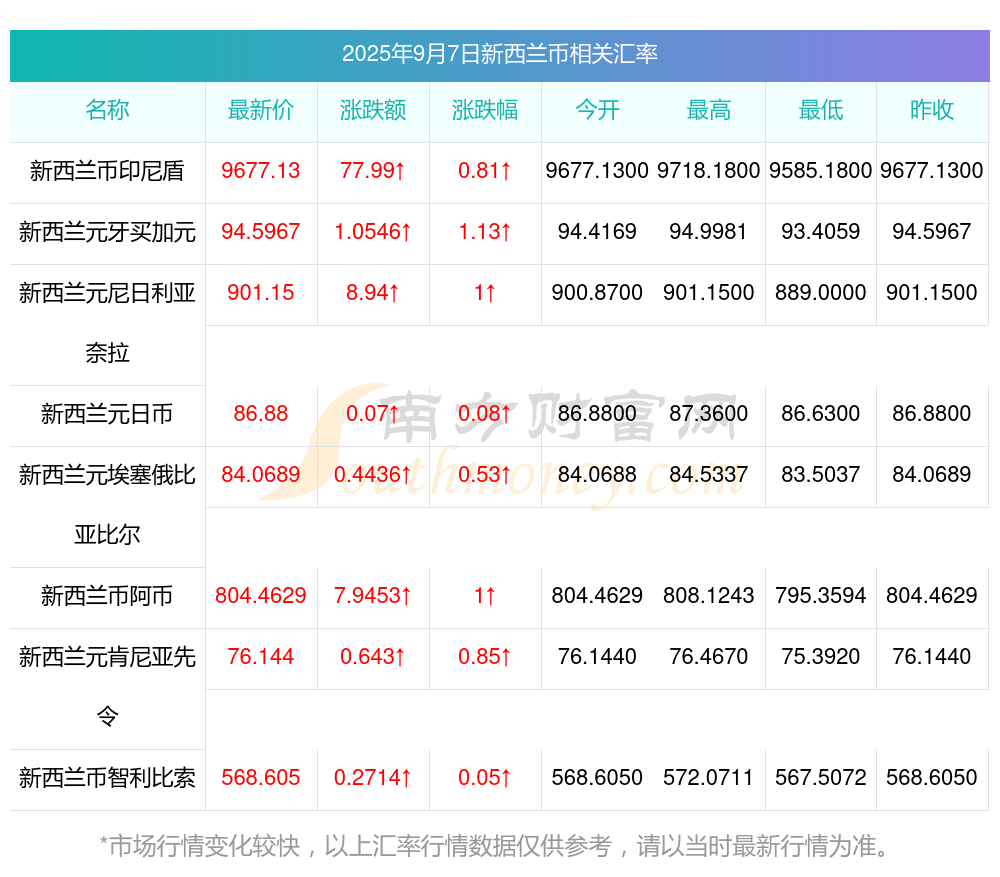Click the high value 9718.1800

pos(709,171)
